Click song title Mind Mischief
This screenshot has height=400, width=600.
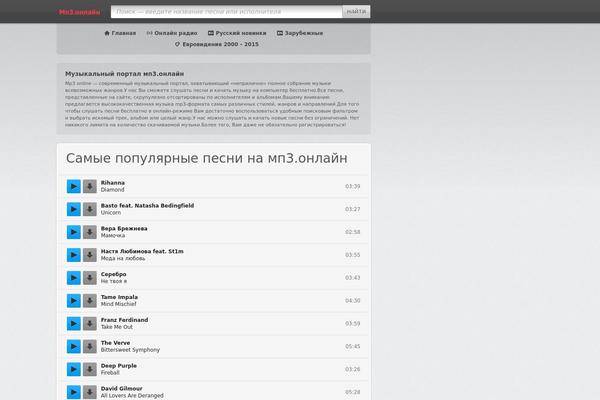click(118, 304)
